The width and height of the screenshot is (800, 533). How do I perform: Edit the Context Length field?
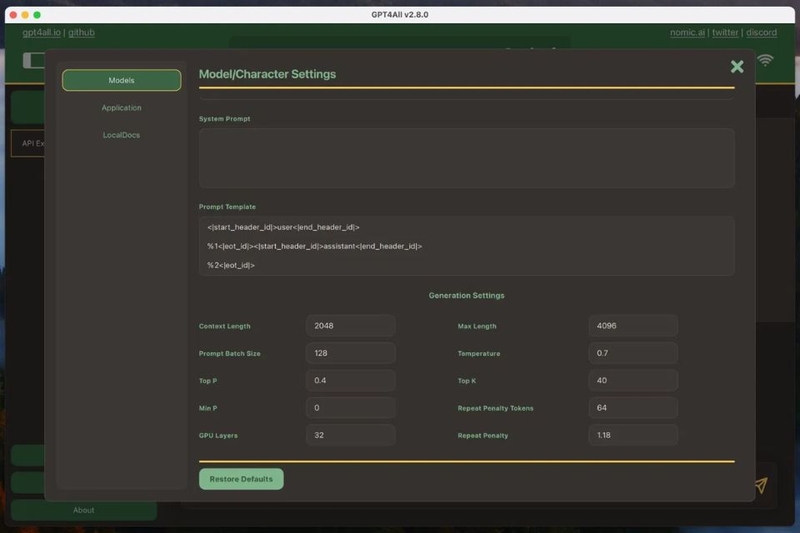(x=350, y=326)
